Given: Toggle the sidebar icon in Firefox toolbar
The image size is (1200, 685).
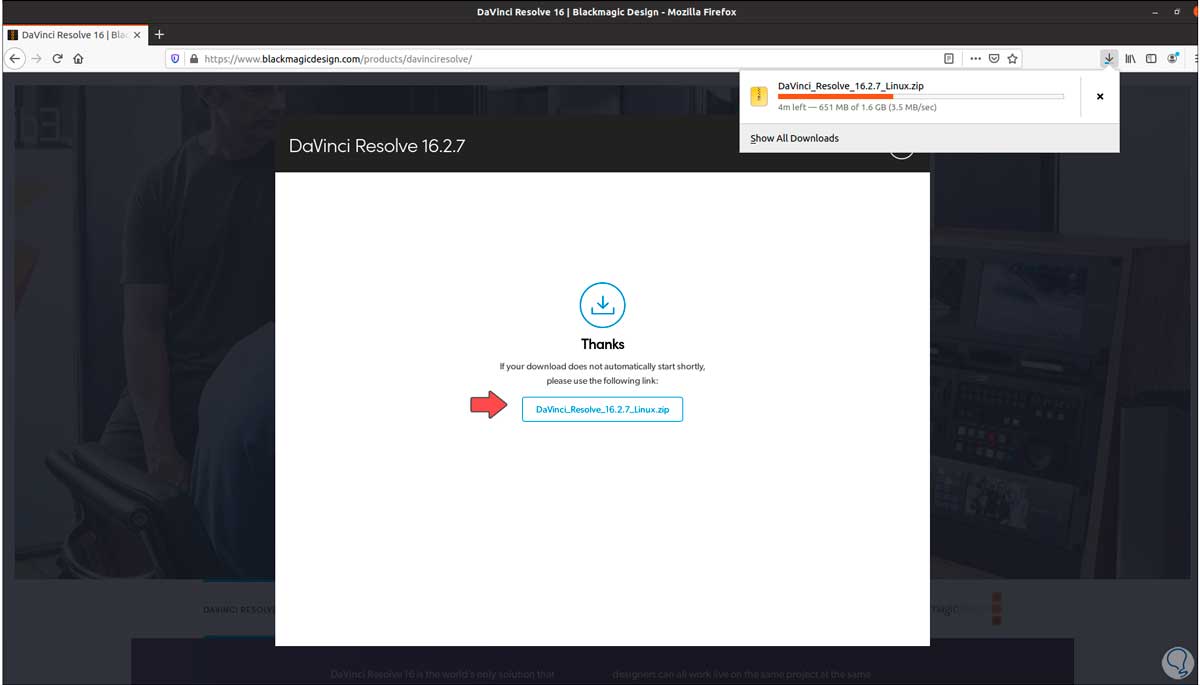Looking at the screenshot, I should pos(1151,58).
